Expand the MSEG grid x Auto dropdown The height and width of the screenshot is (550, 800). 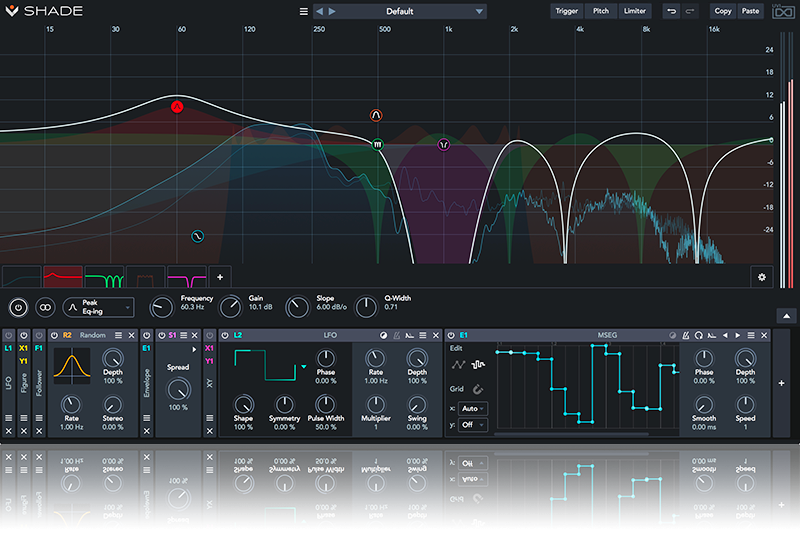(x=473, y=408)
